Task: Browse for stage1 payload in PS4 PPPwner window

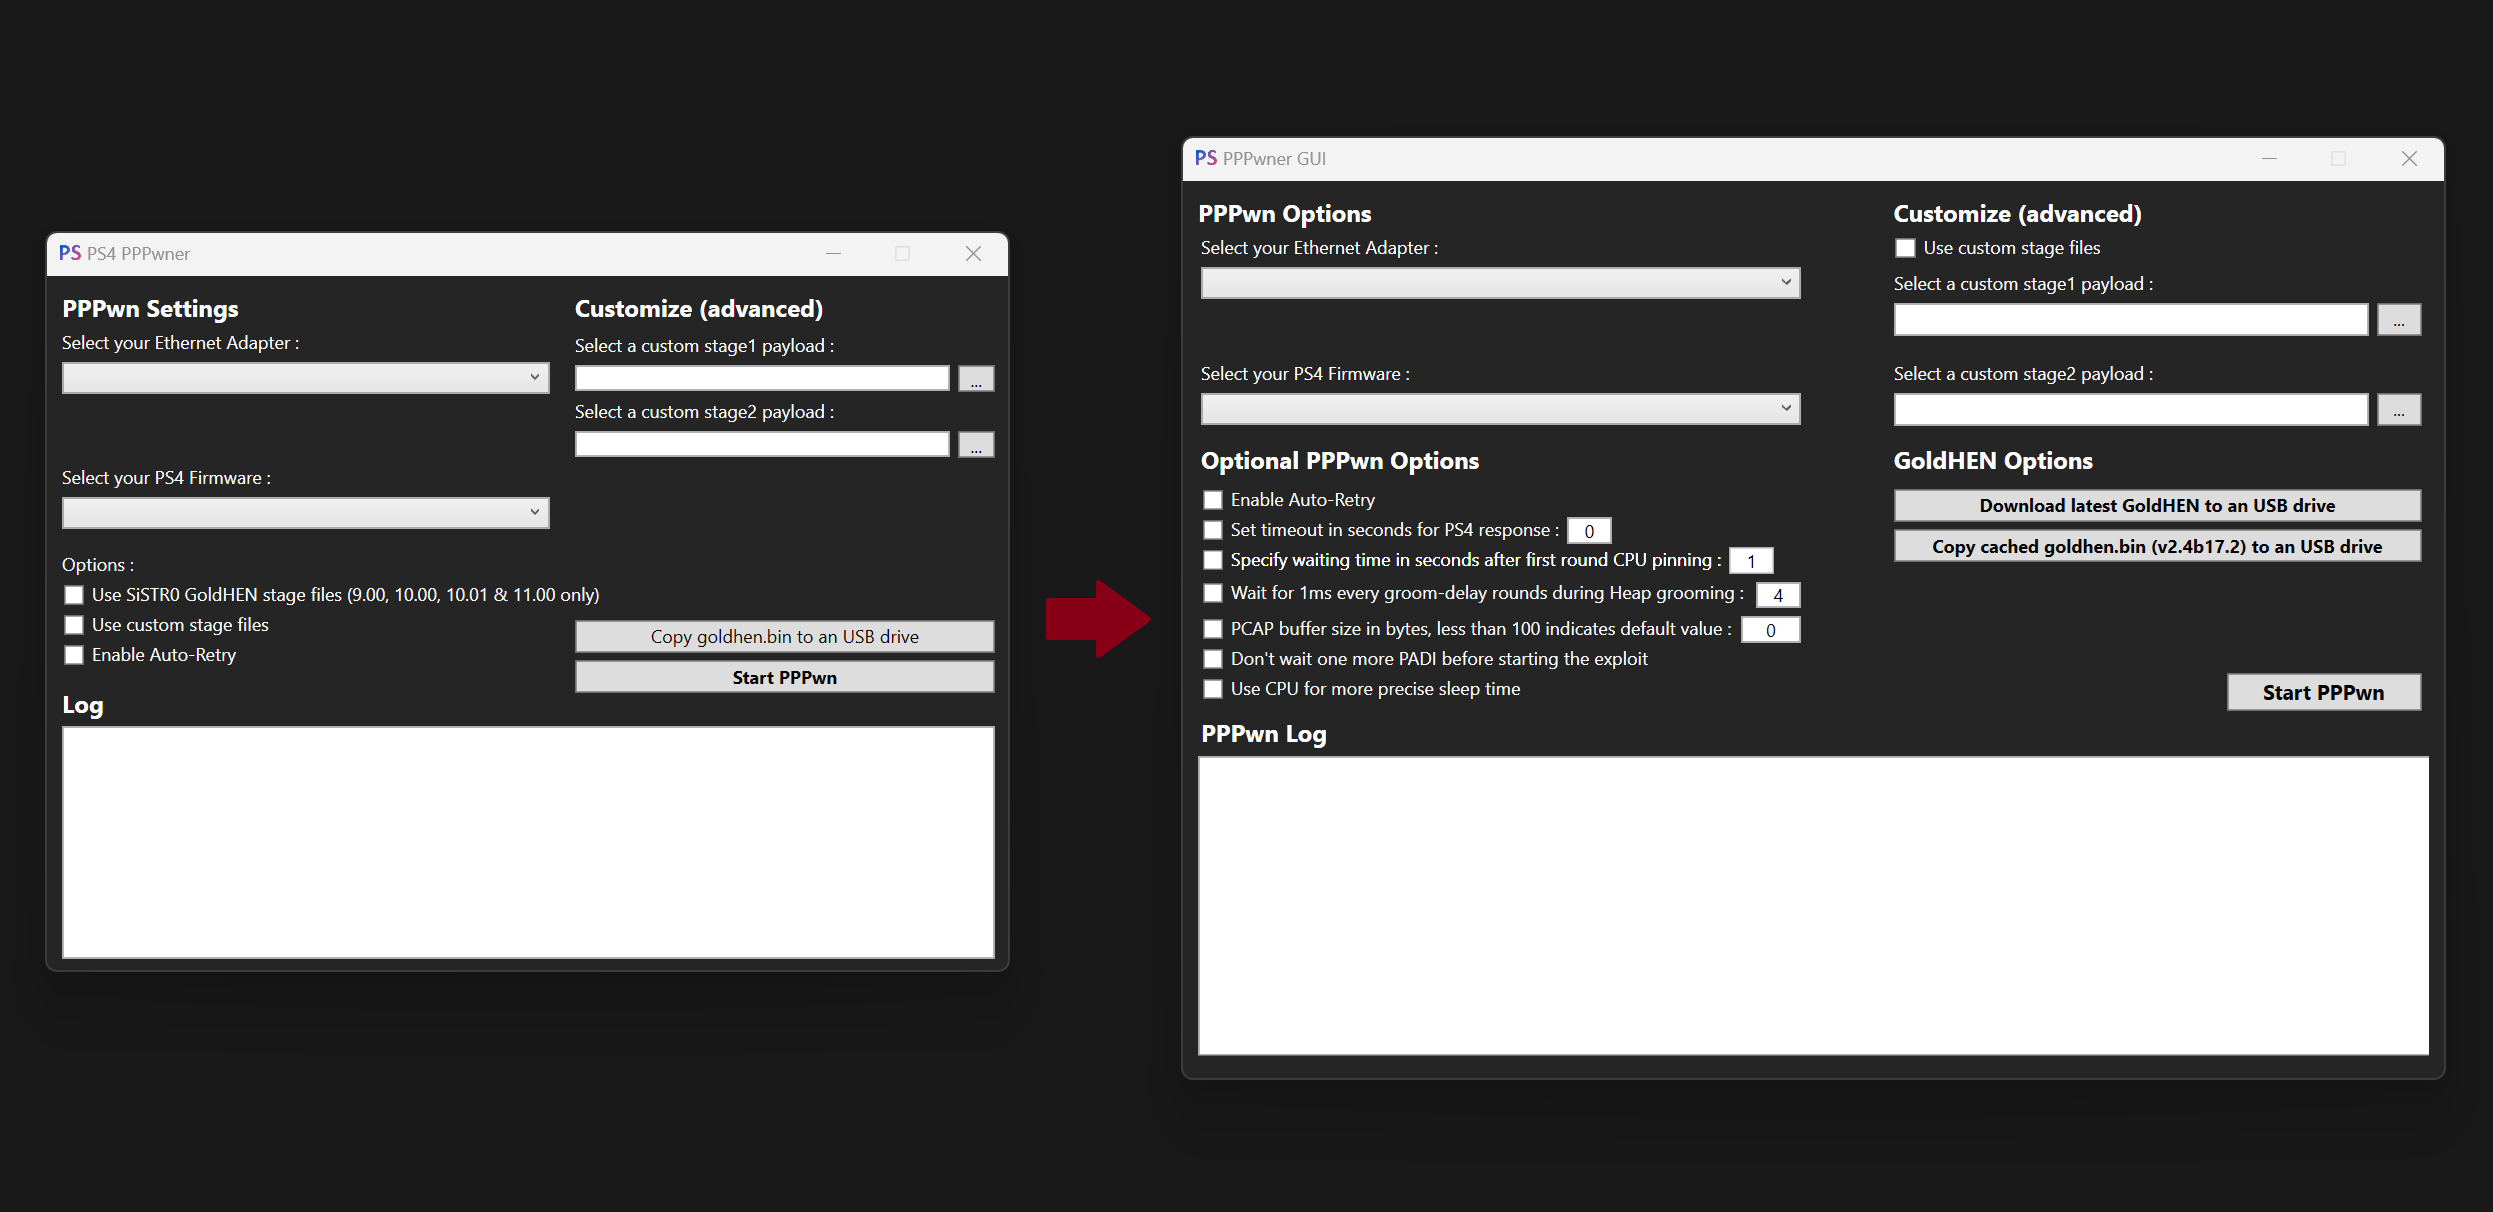Action: (976, 379)
